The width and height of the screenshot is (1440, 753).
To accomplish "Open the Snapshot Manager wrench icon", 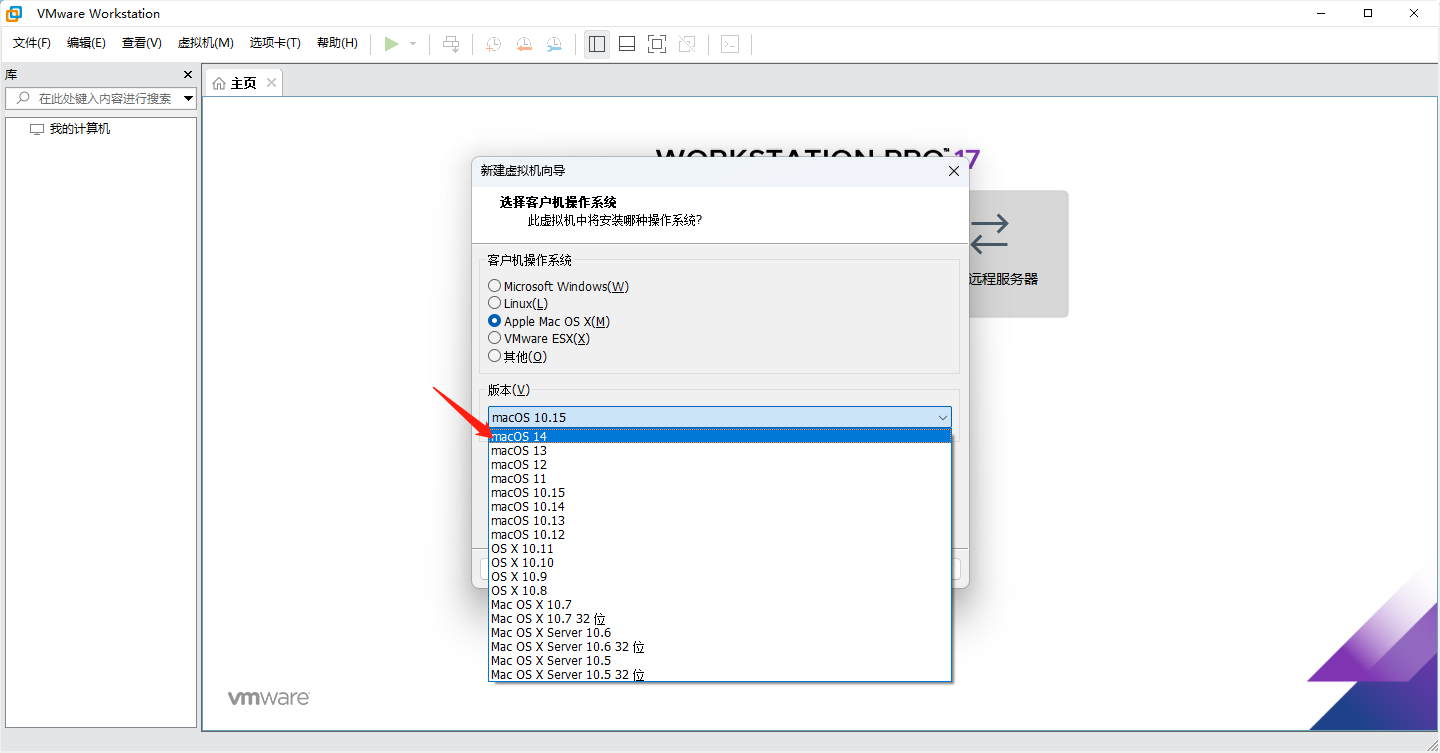I will coord(554,44).
